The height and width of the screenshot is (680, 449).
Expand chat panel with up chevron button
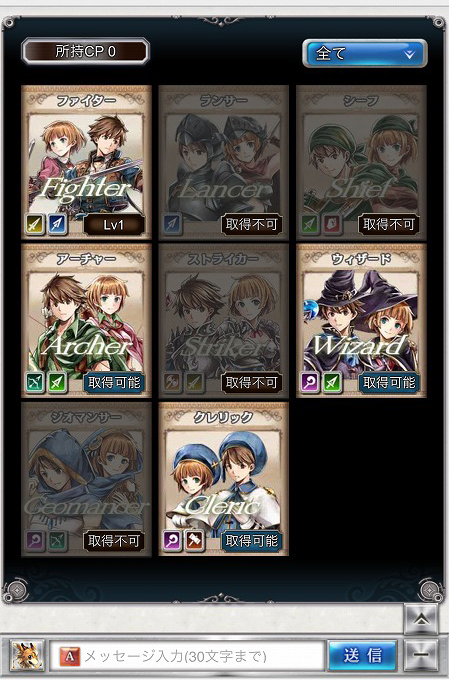(x=421, y=620)
